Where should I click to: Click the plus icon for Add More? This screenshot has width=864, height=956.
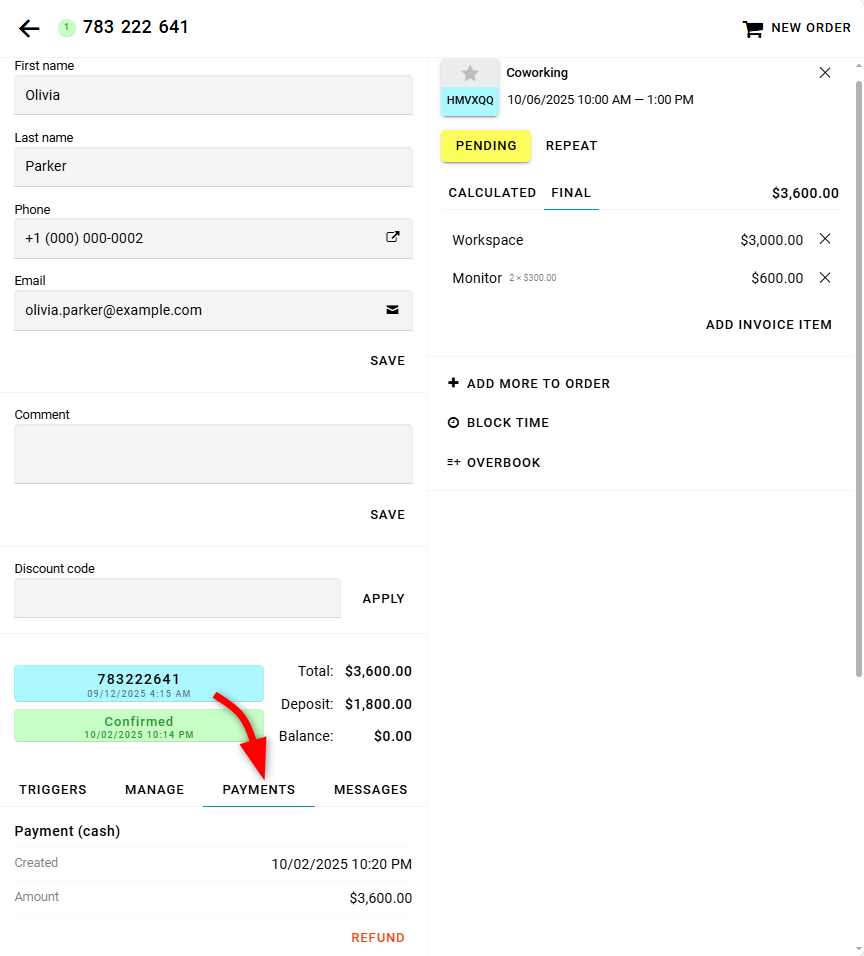click(454, 383)
